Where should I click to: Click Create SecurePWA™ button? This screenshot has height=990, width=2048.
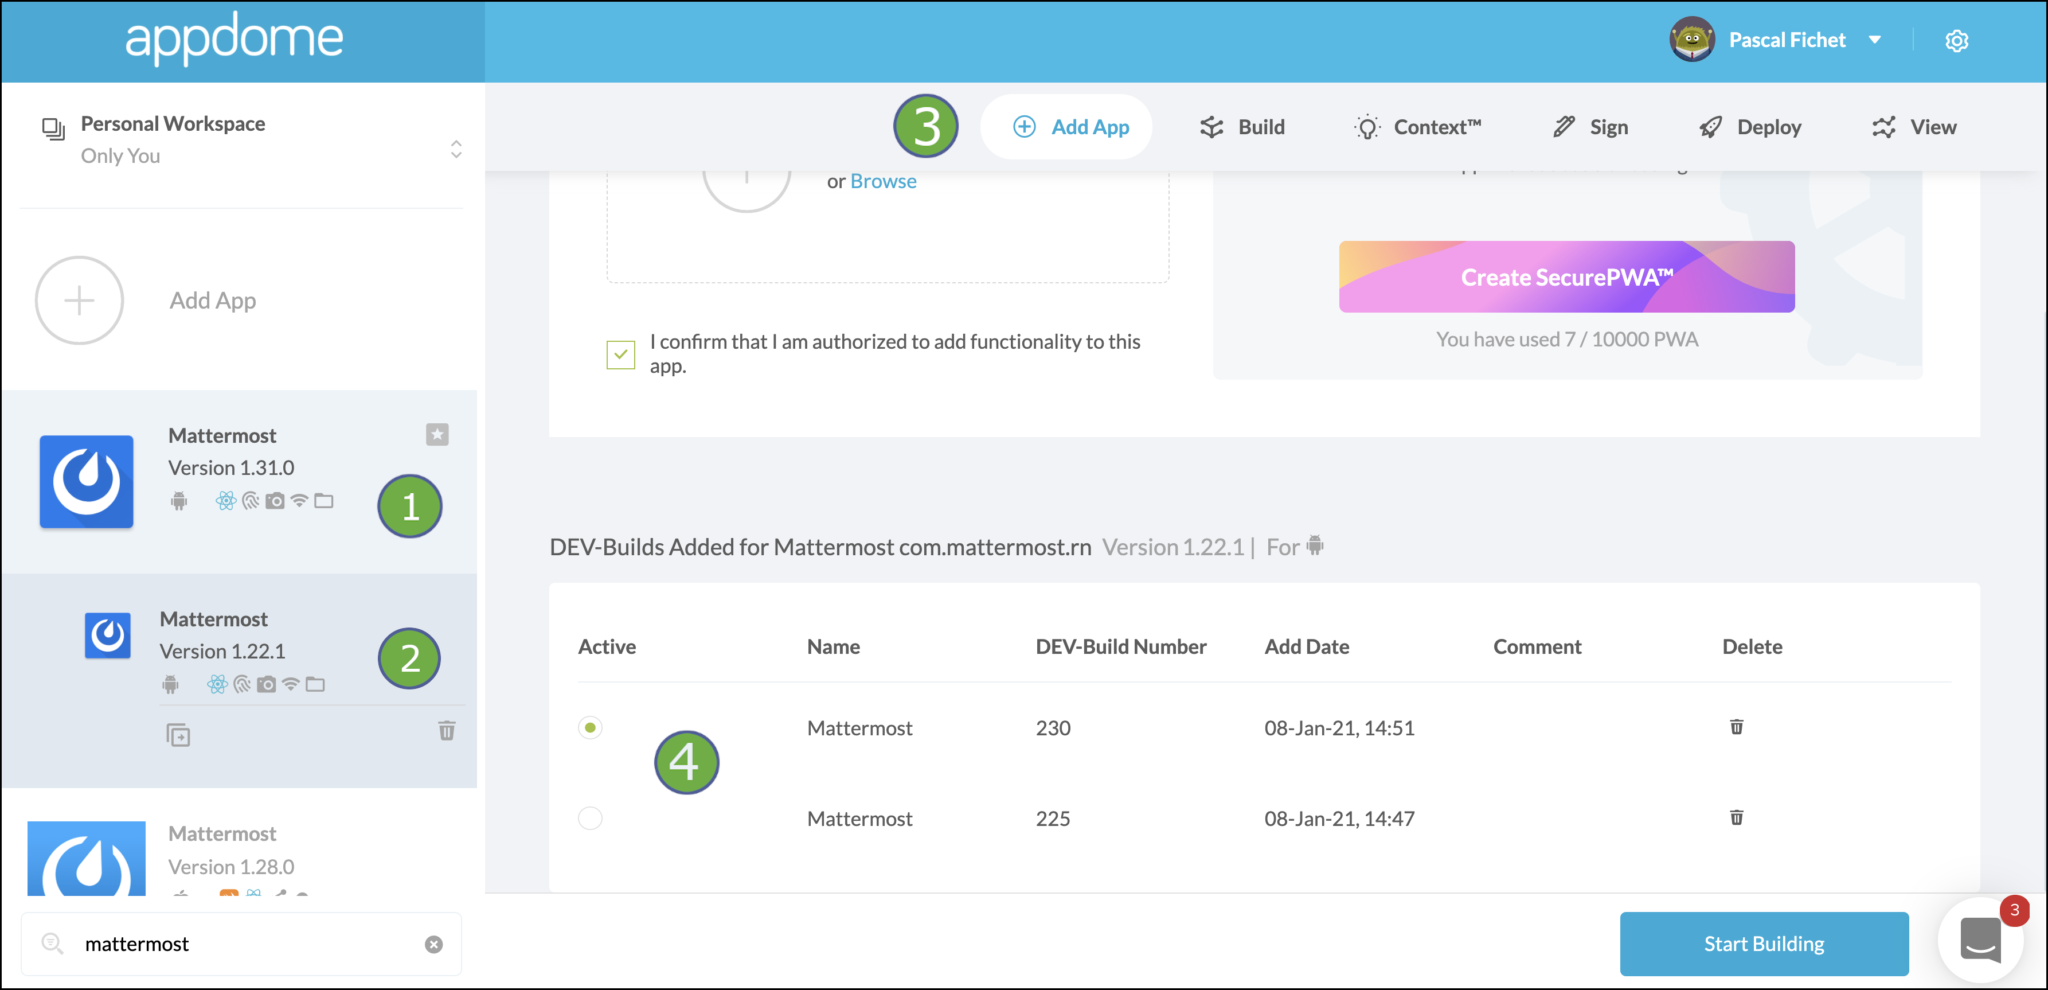[x=1567, y=277]
